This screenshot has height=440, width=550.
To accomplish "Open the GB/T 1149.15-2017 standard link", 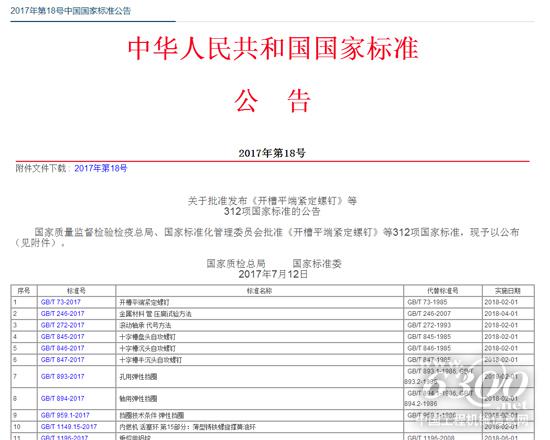I will (69, 427).
